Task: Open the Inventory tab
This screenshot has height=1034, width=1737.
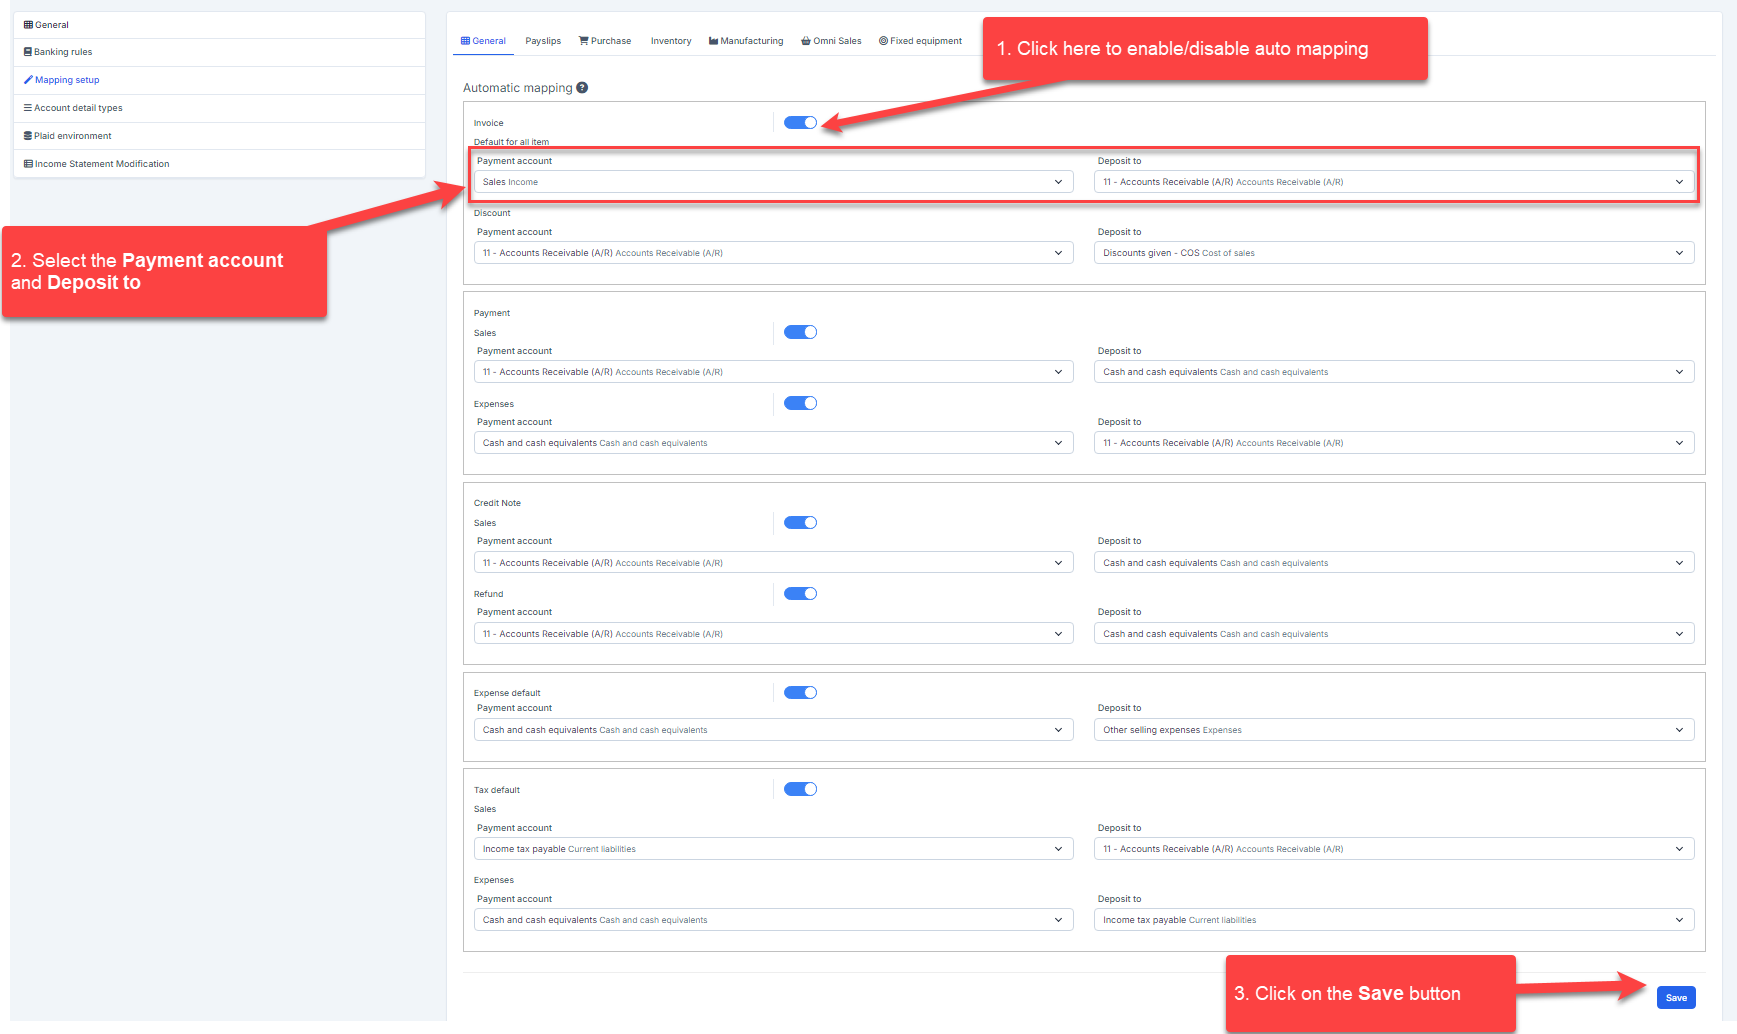Action: coord(671,41)
